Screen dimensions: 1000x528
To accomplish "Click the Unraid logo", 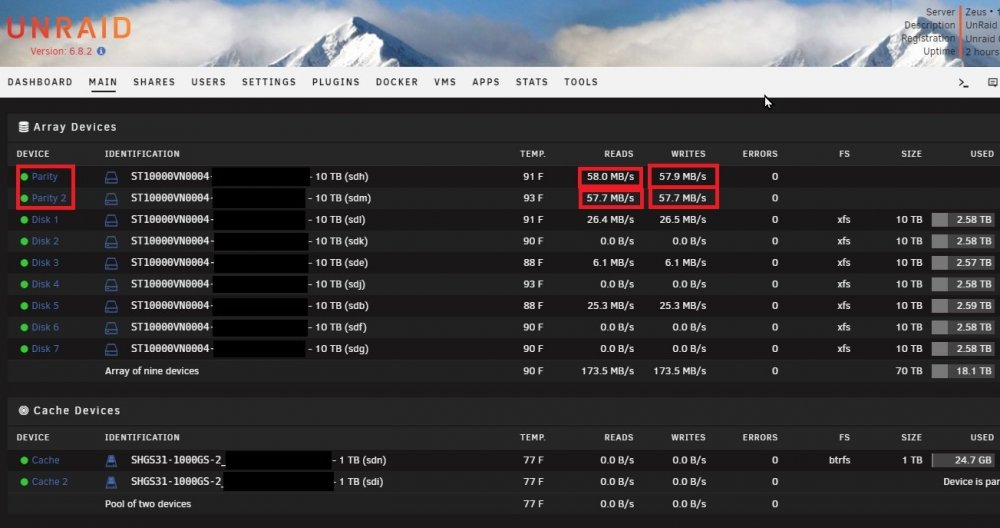I will [x=69, y=28].
